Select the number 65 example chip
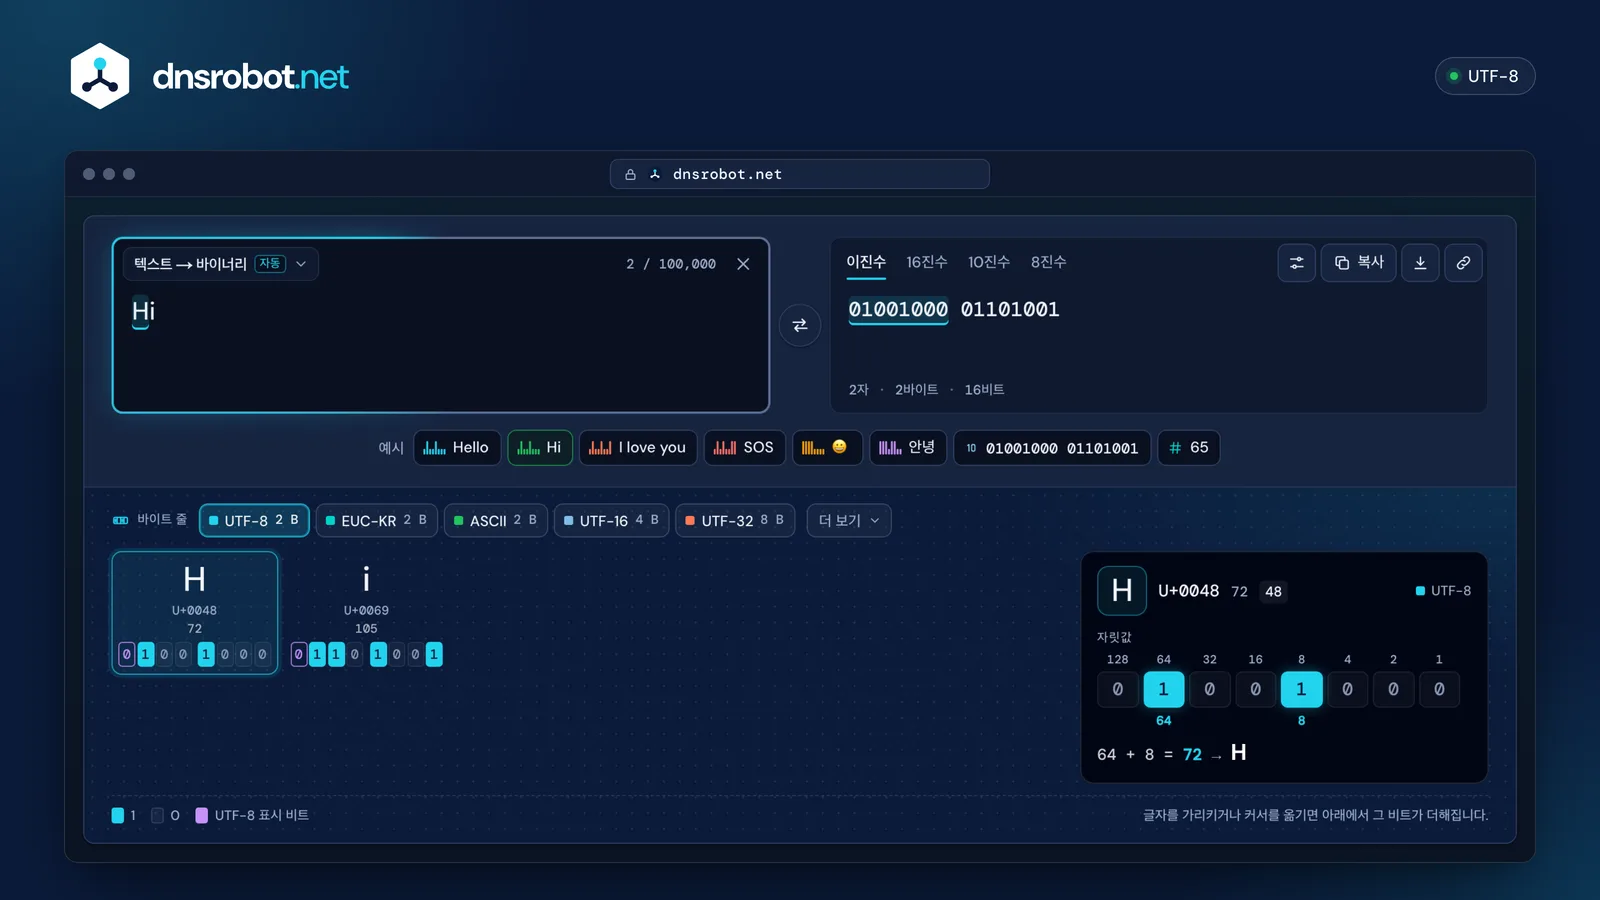Viewport: 1600px width, 900px height. click(1189, 447)
